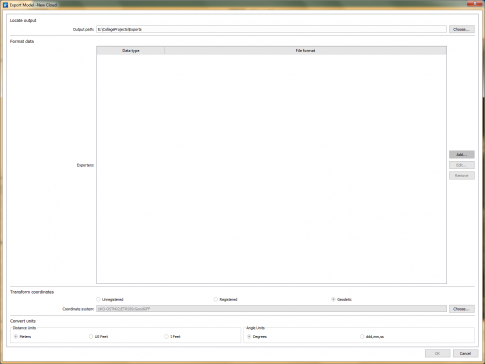Click the Remove exporter button
Screen dimensions: 485x364
click(462, 175)
